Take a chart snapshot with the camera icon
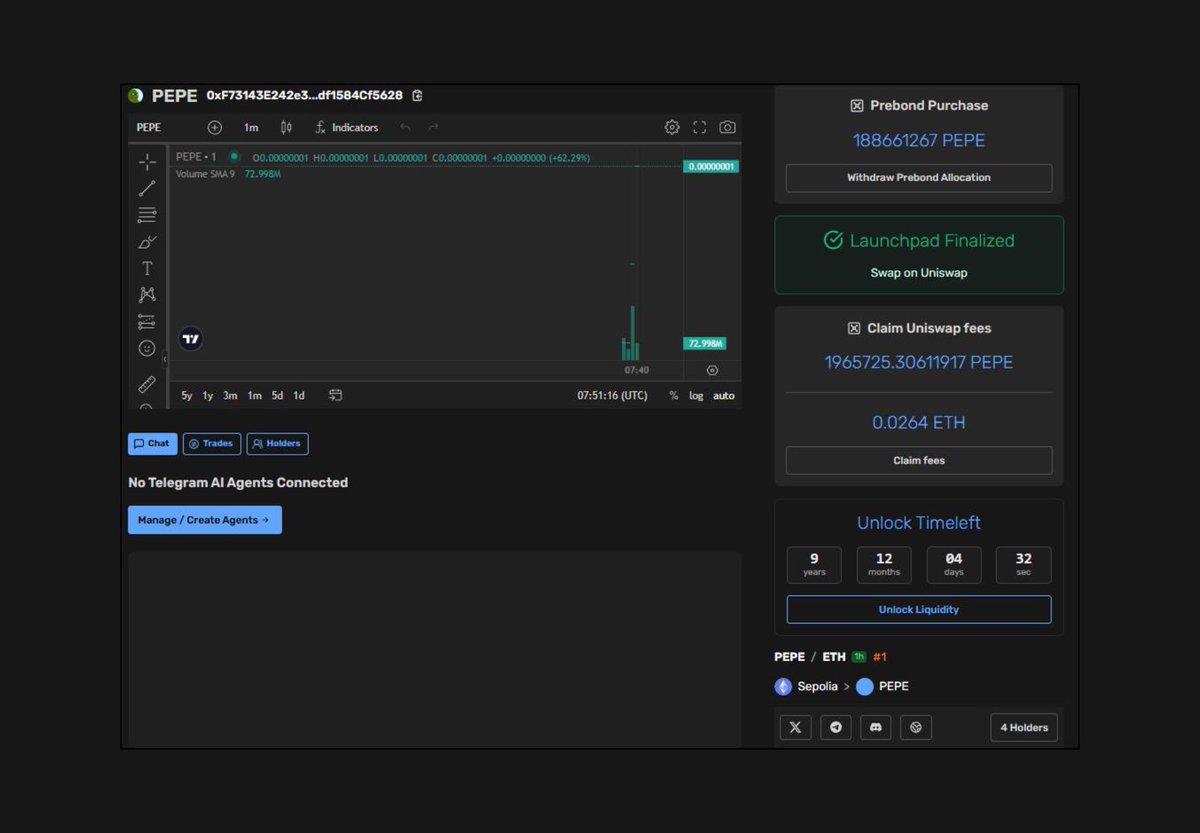This screenshot has height=833, width=1200. pos(728,127)
